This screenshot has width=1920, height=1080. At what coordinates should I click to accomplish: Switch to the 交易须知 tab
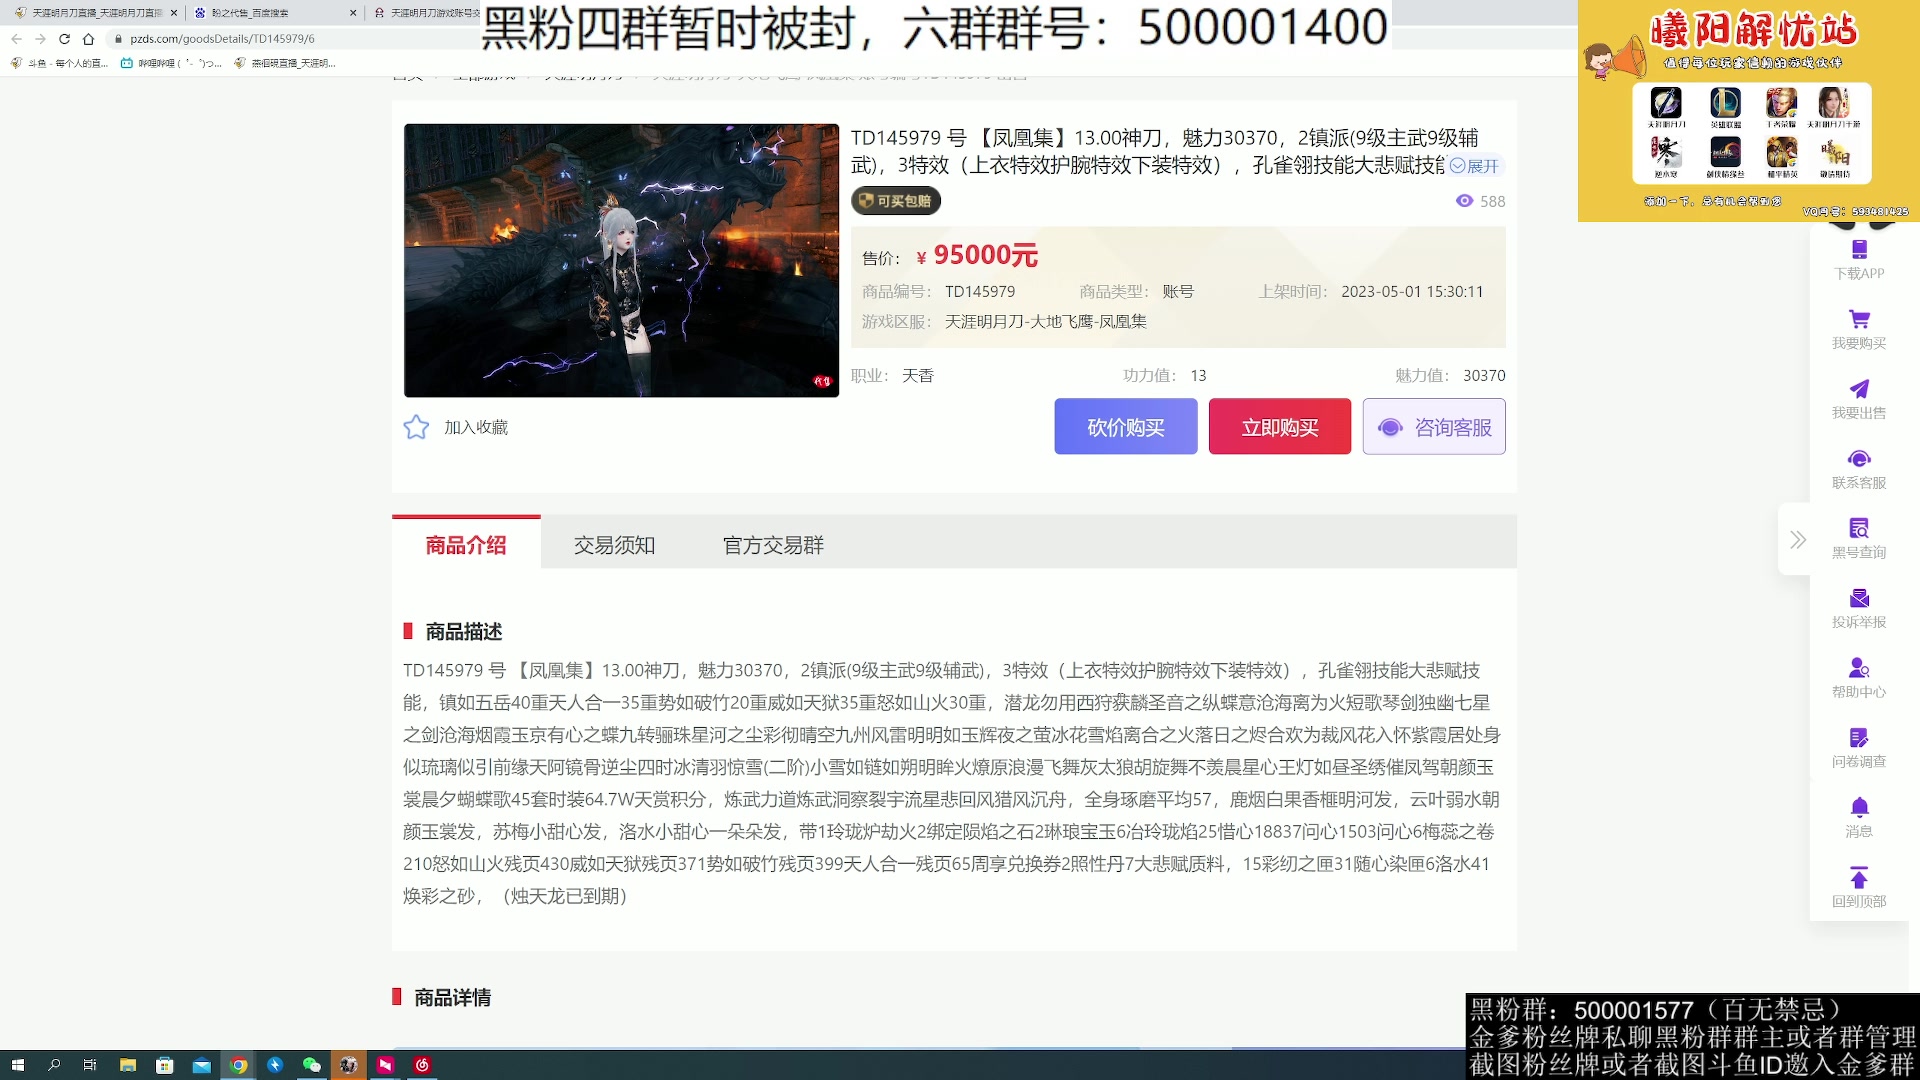tap(612, 545)
